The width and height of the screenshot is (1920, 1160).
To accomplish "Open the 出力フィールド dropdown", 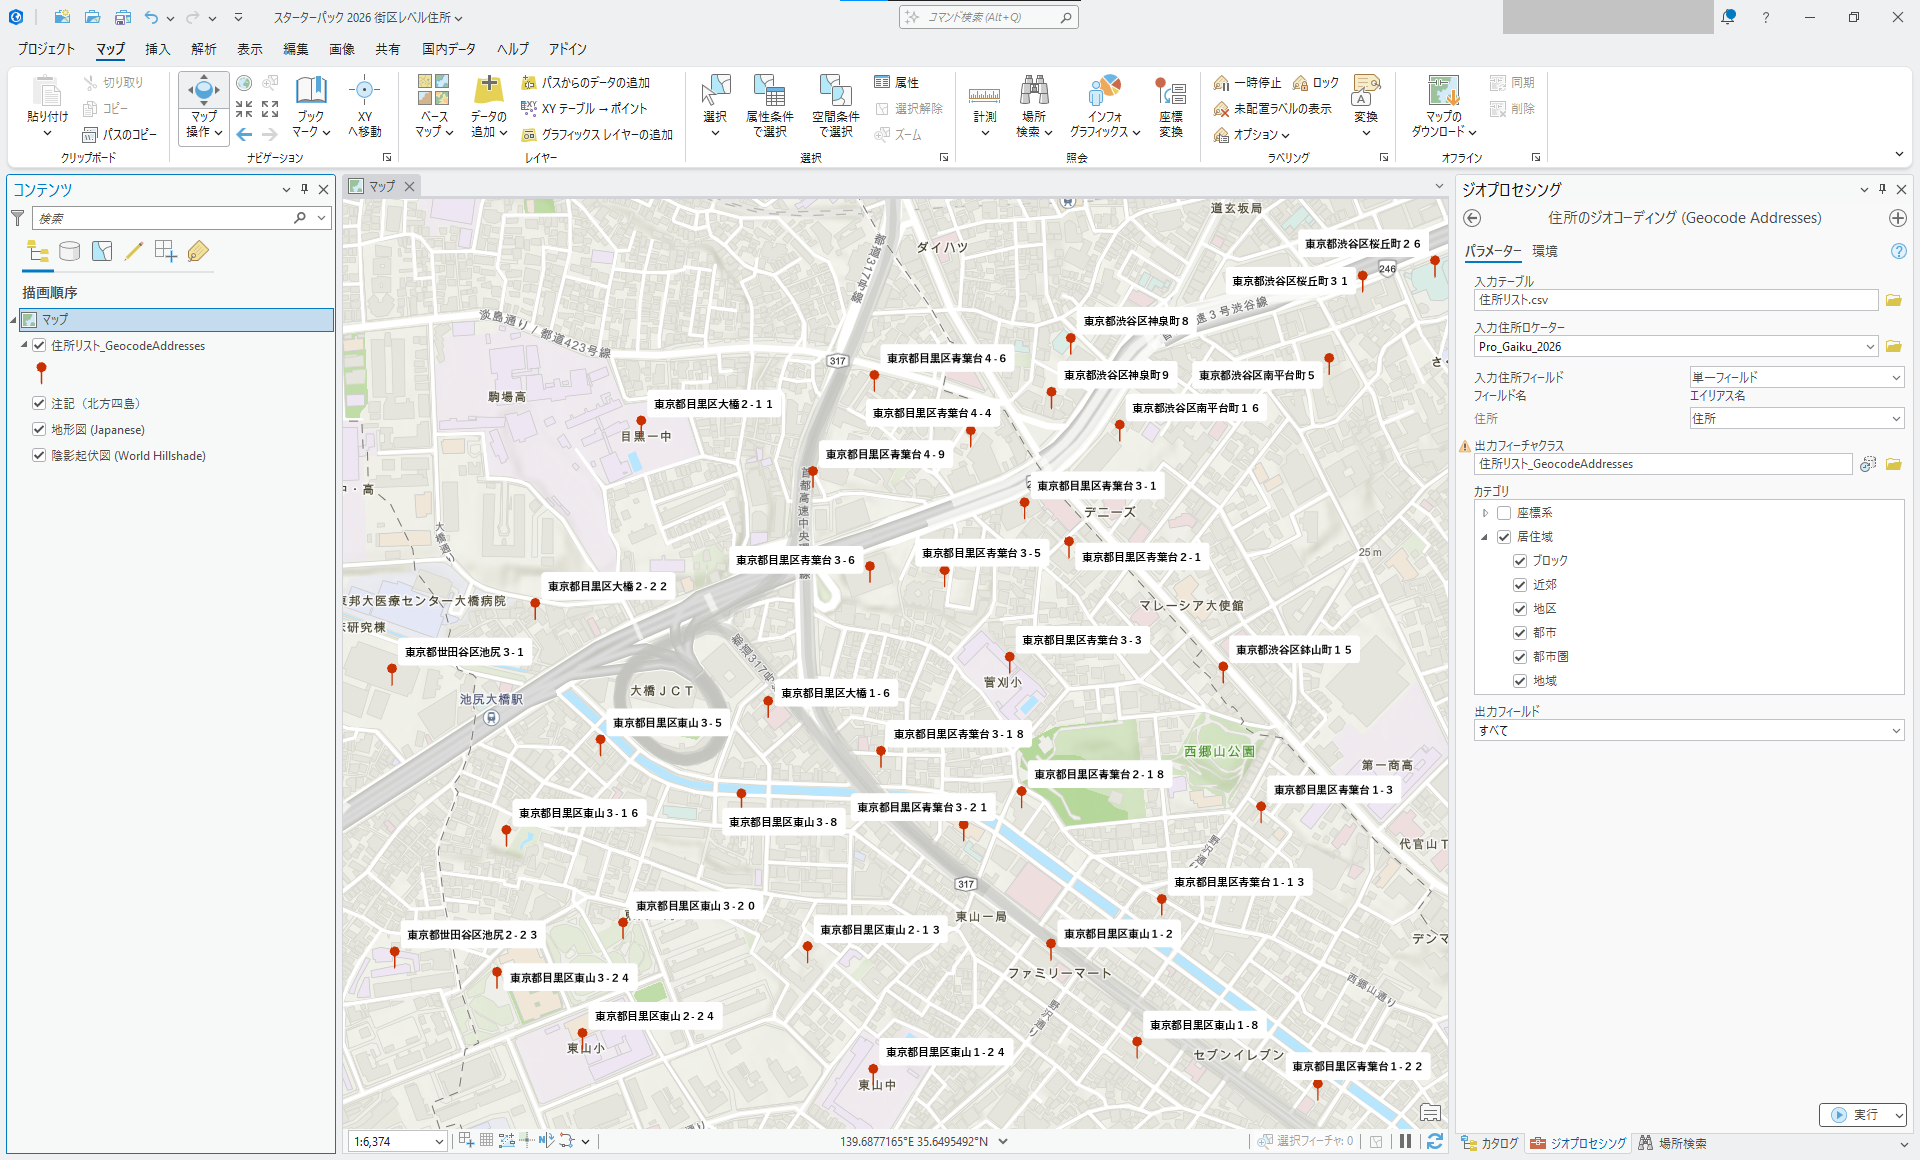I will click(x=1896, y=731).
